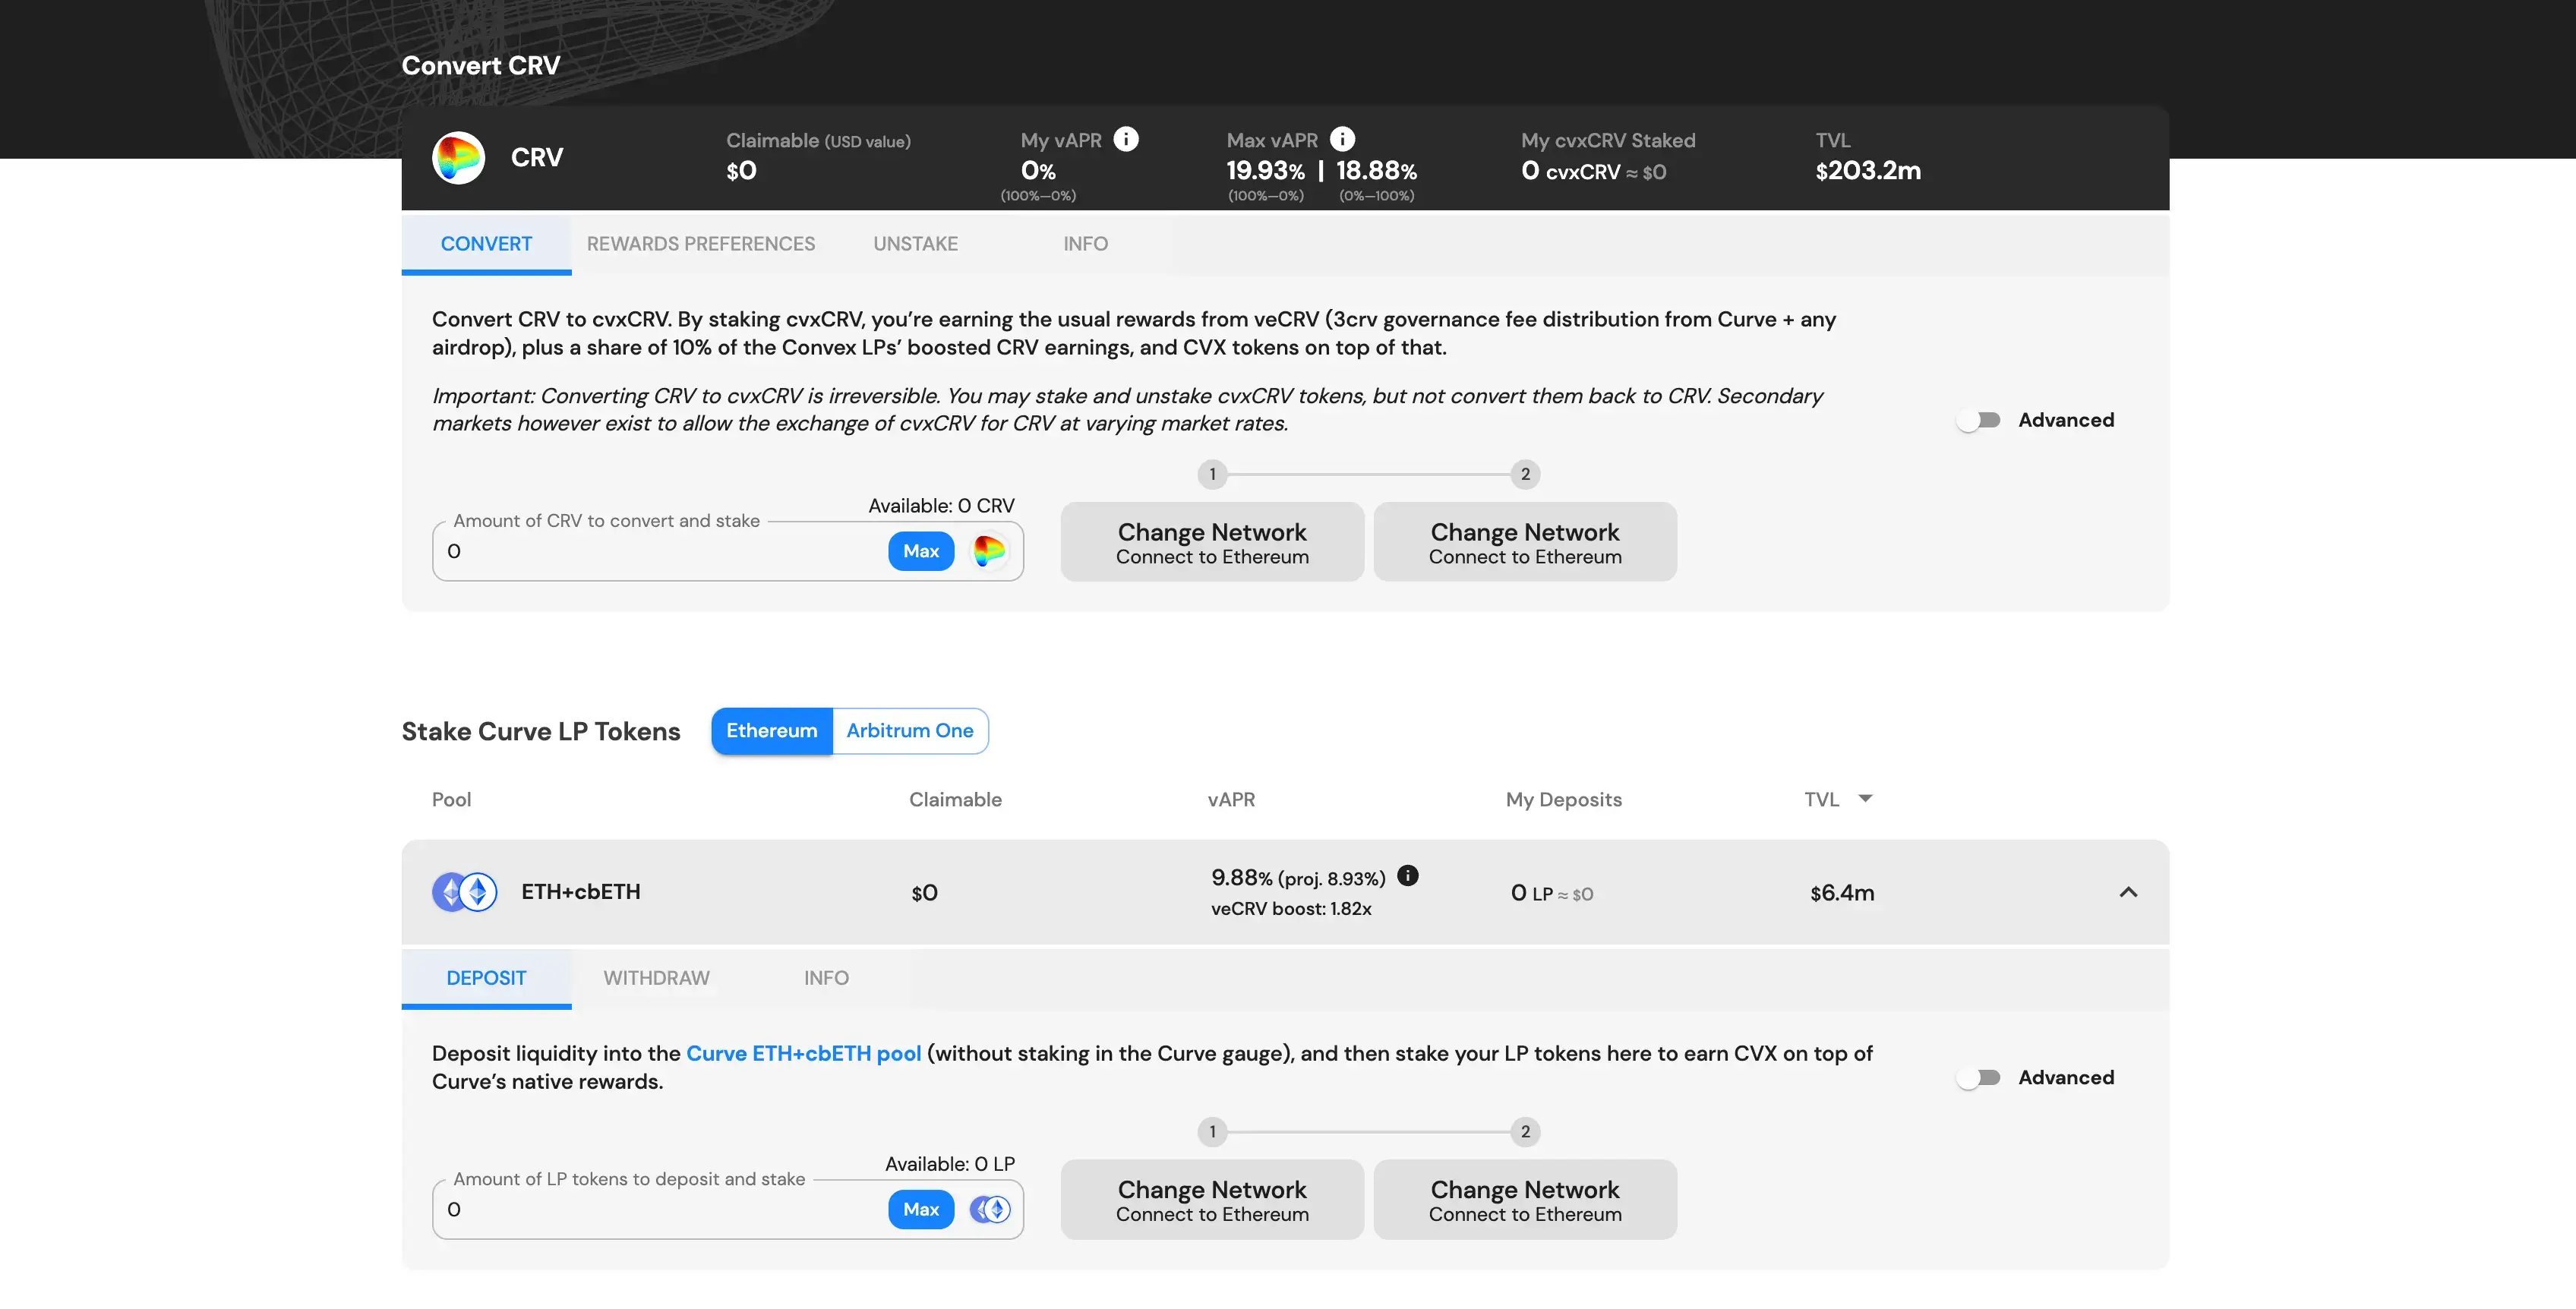The height and width of the screenshot is (1309, 2576).
Task: Switch to the Withdraw tab
Action: [656, 978]
